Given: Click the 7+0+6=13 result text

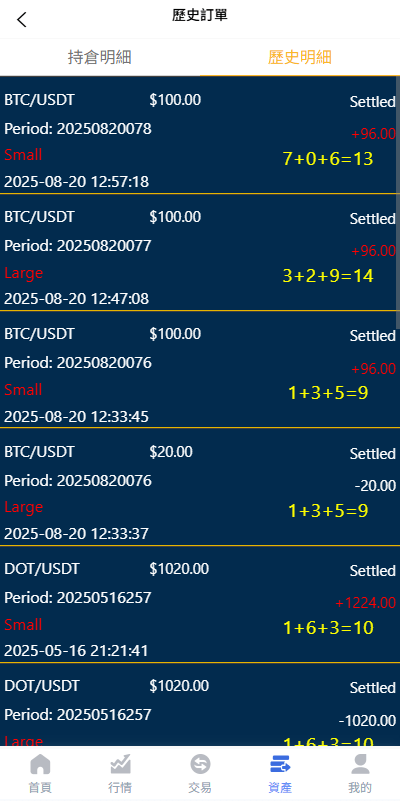Looking at the screenshot, I should 328,159.
